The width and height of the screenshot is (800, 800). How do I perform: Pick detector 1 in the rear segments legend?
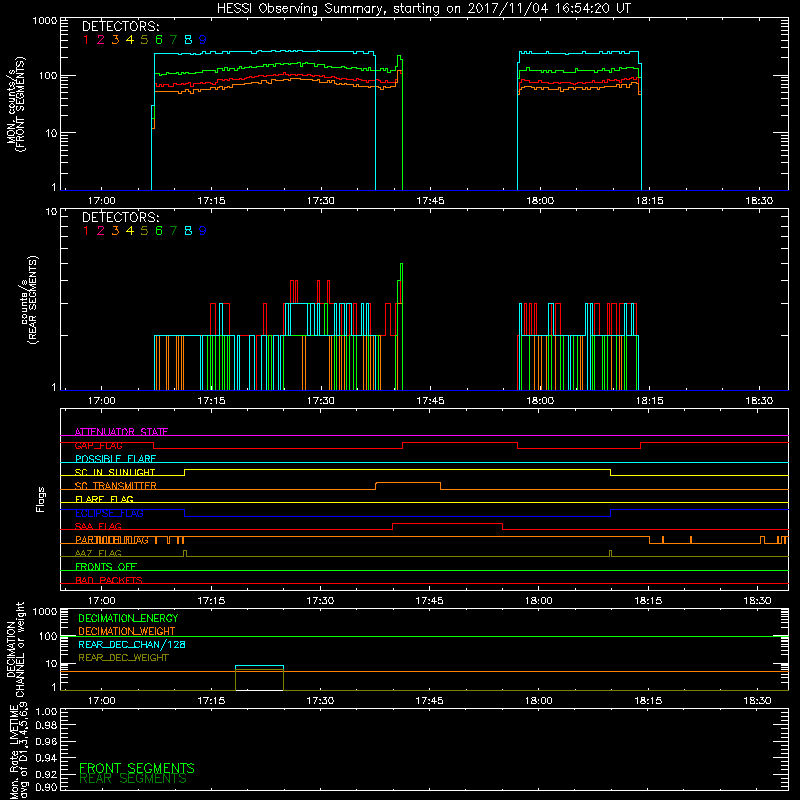click(86, 231)
